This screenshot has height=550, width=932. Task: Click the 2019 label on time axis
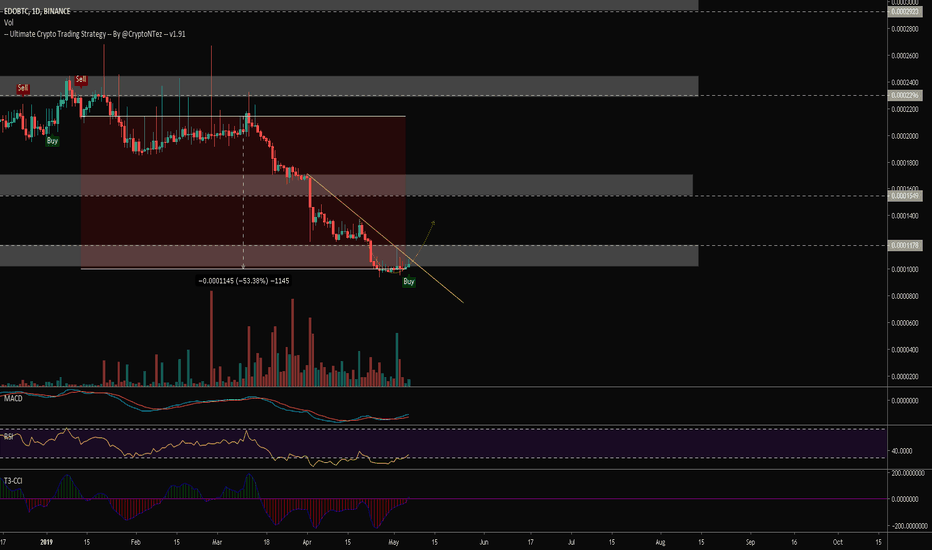pos(46,542)
